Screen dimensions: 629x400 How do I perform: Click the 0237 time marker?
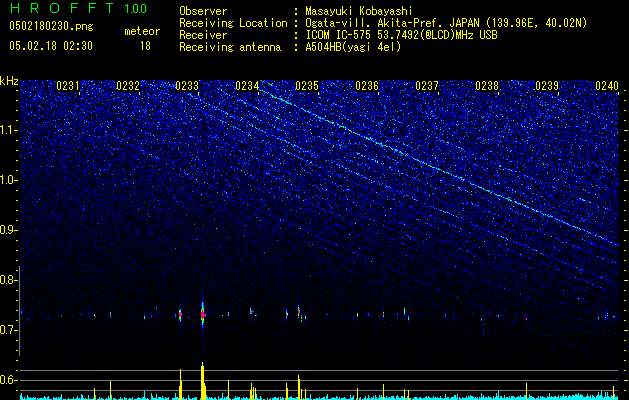coord(427,86)
